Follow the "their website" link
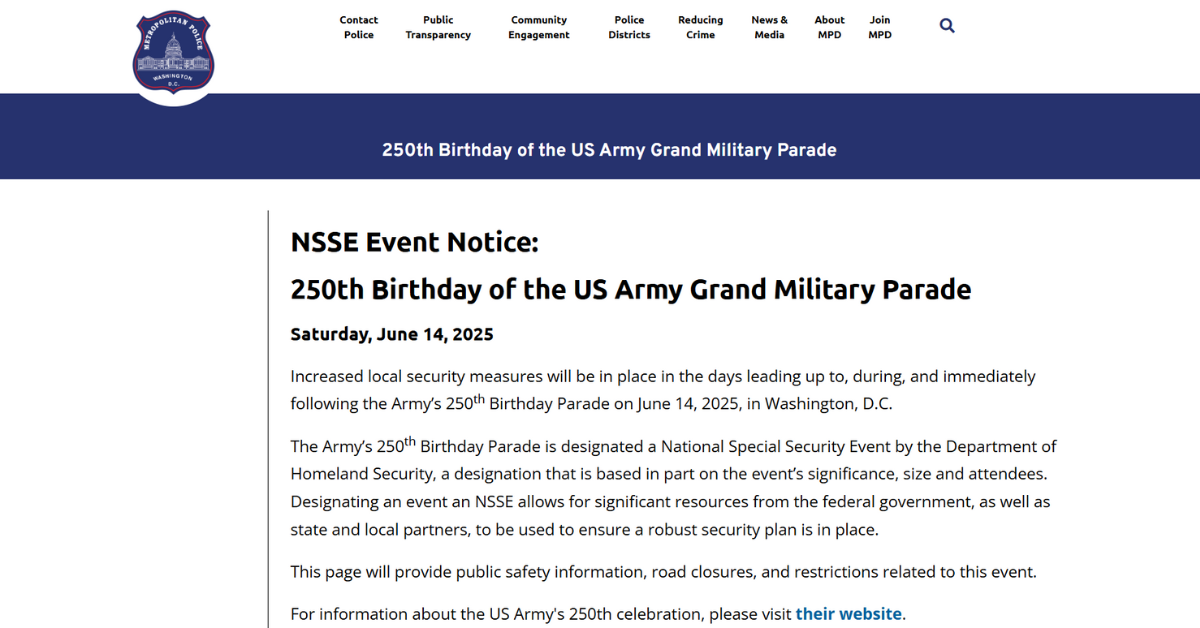 click(849, 614)
